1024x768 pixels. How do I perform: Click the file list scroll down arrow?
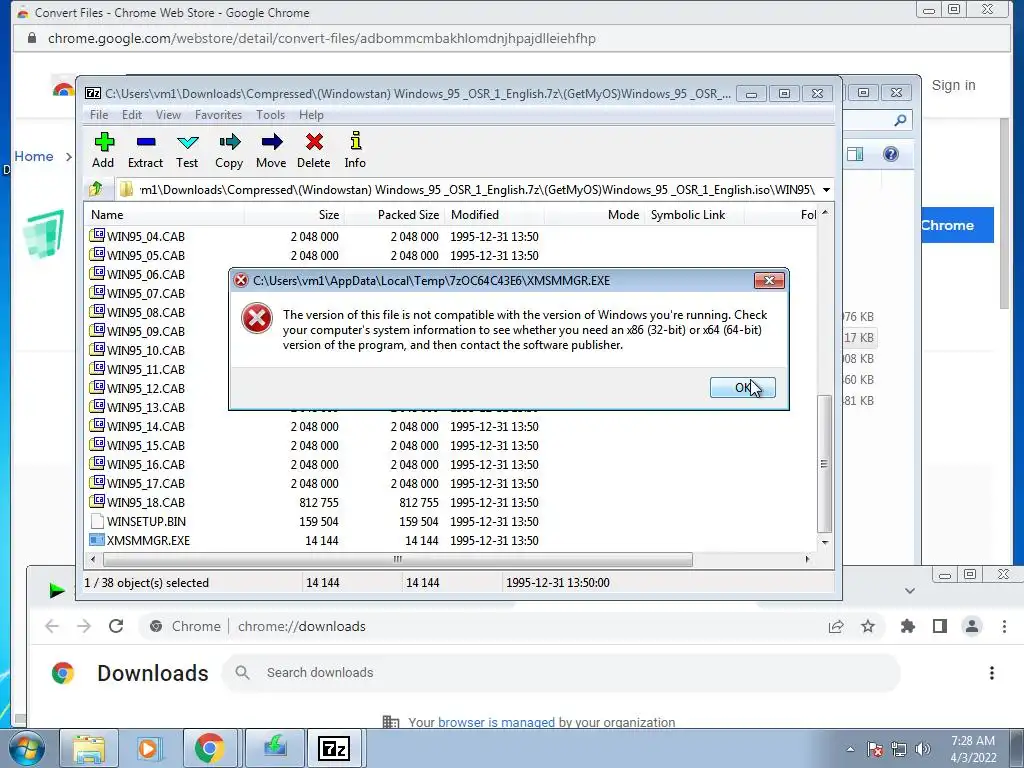(x=825, y=542)
